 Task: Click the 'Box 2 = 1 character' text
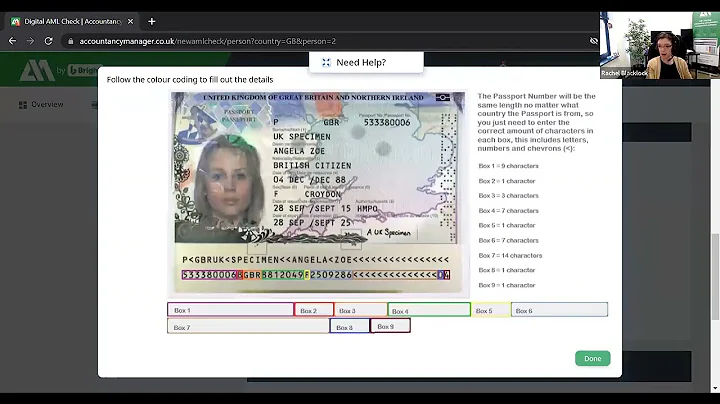click(x=507, y=181)
